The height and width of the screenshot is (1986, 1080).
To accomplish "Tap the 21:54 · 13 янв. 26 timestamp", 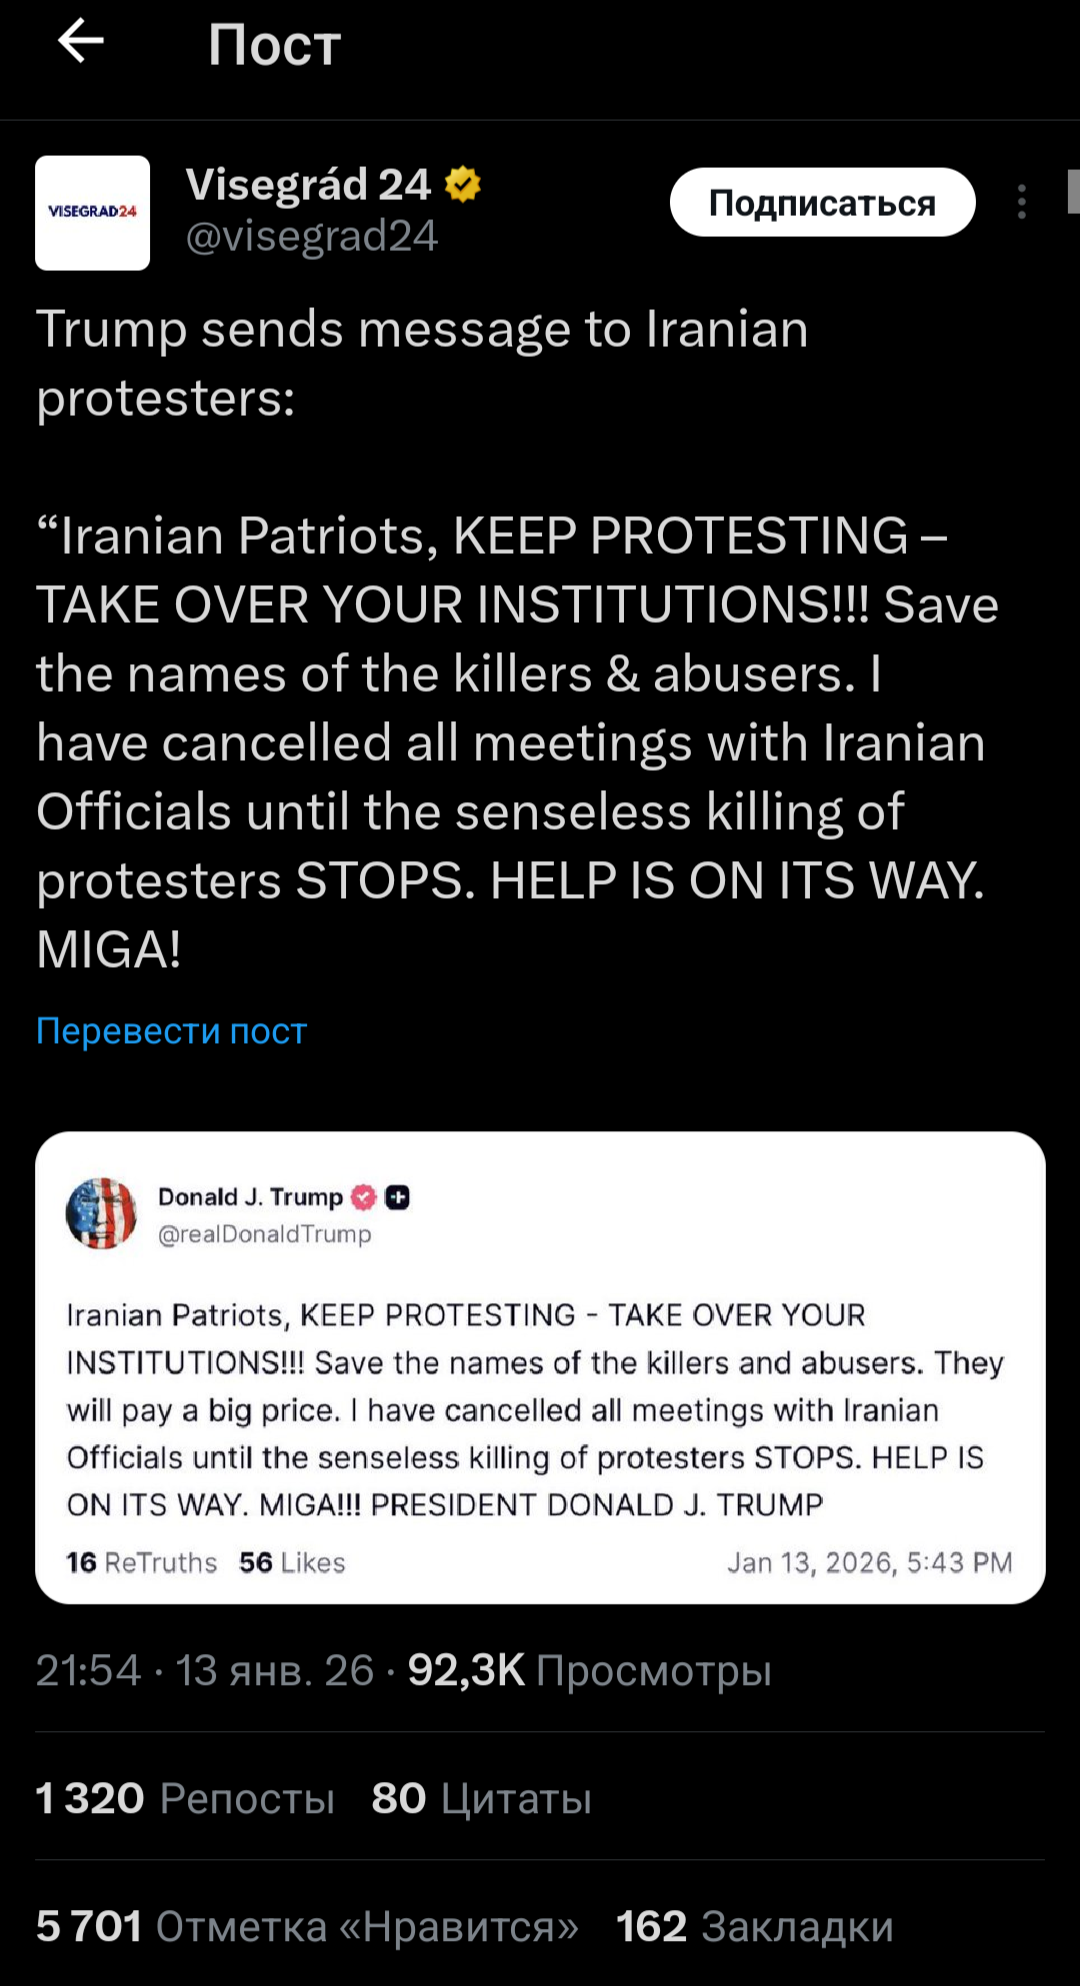I will (x=205, y=1670).
